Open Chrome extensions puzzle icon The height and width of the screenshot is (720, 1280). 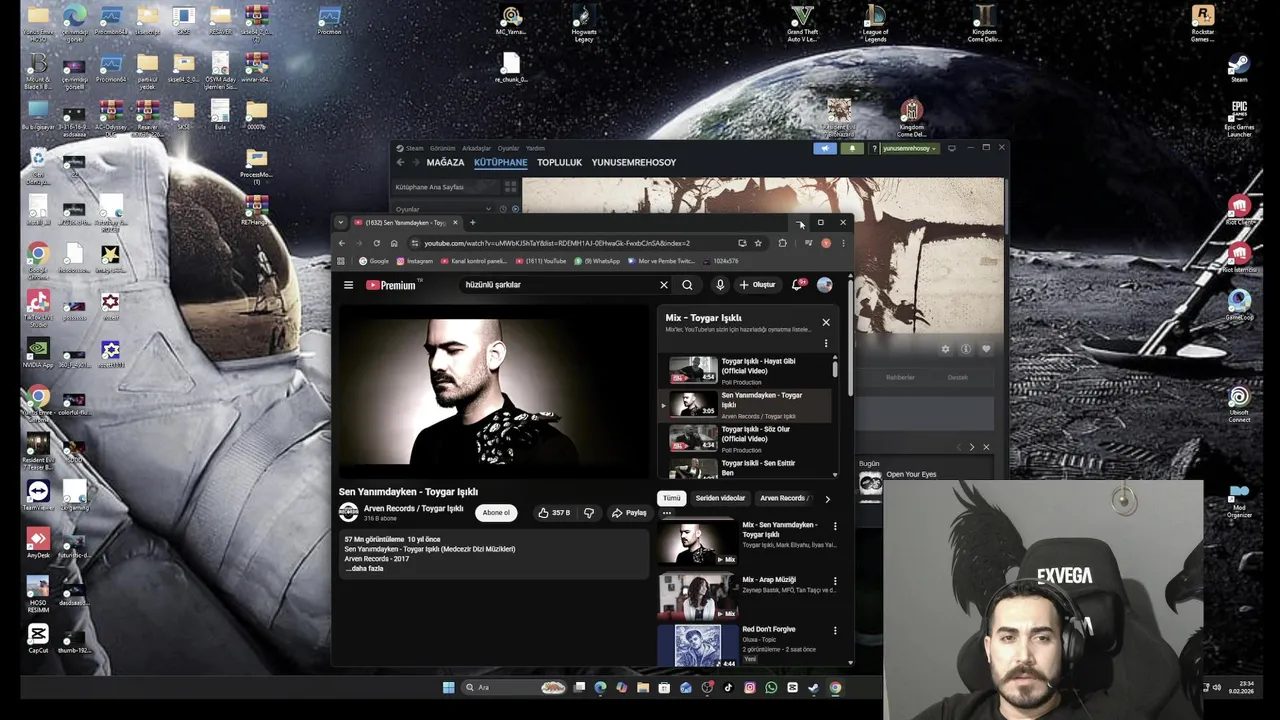pyautogui.click(x=783, y=243)
